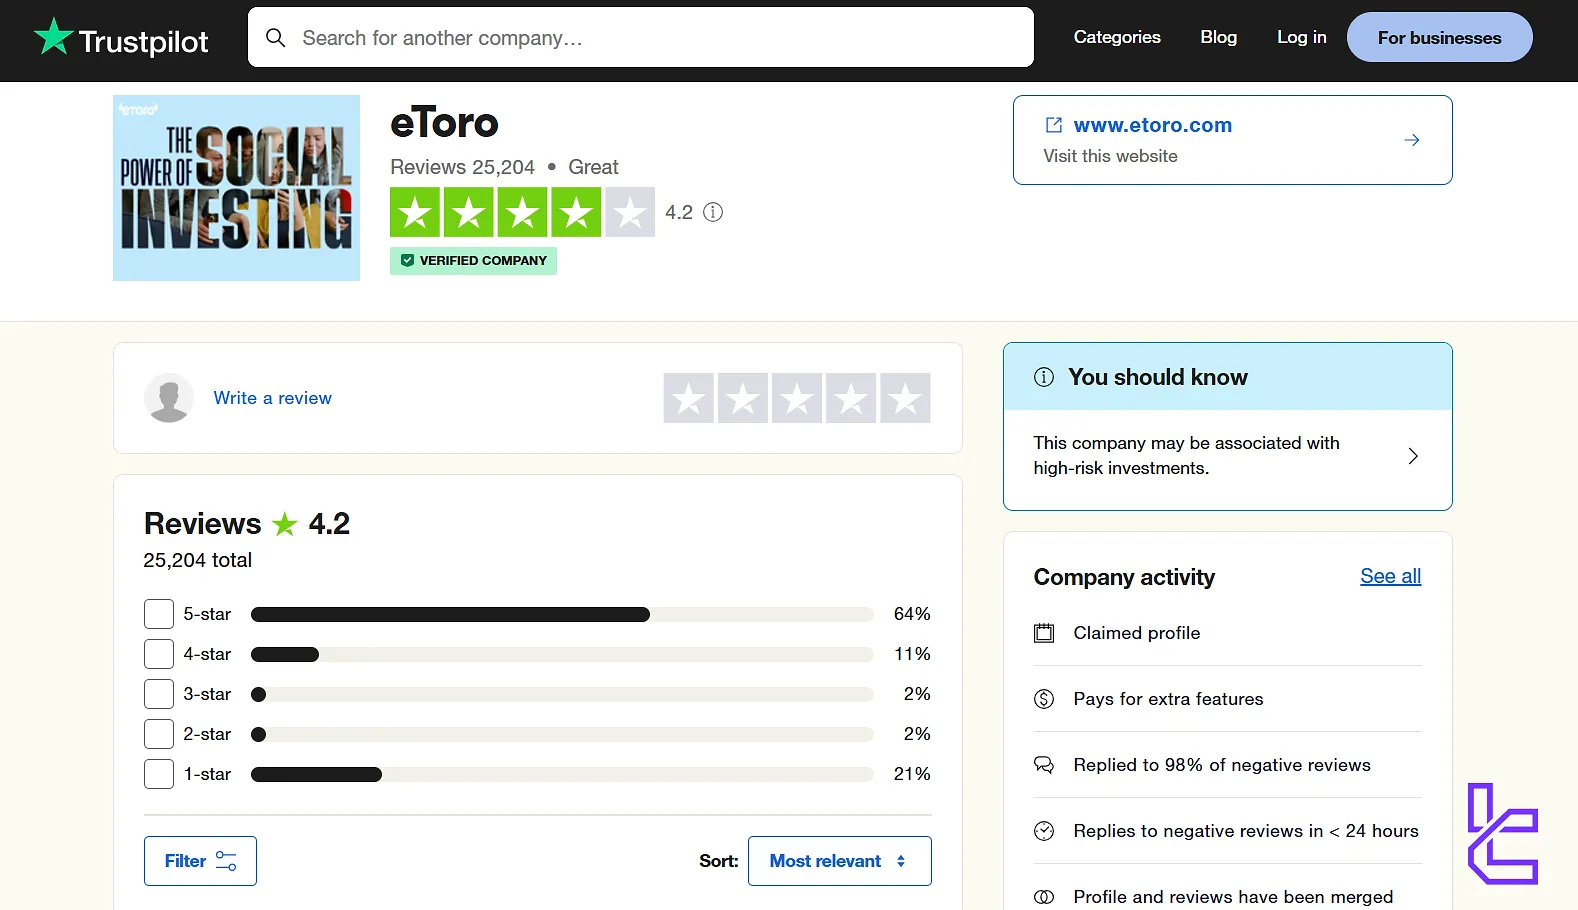Click the Company activity heading
1578x910 pixels.
[x=1124, y=577]
